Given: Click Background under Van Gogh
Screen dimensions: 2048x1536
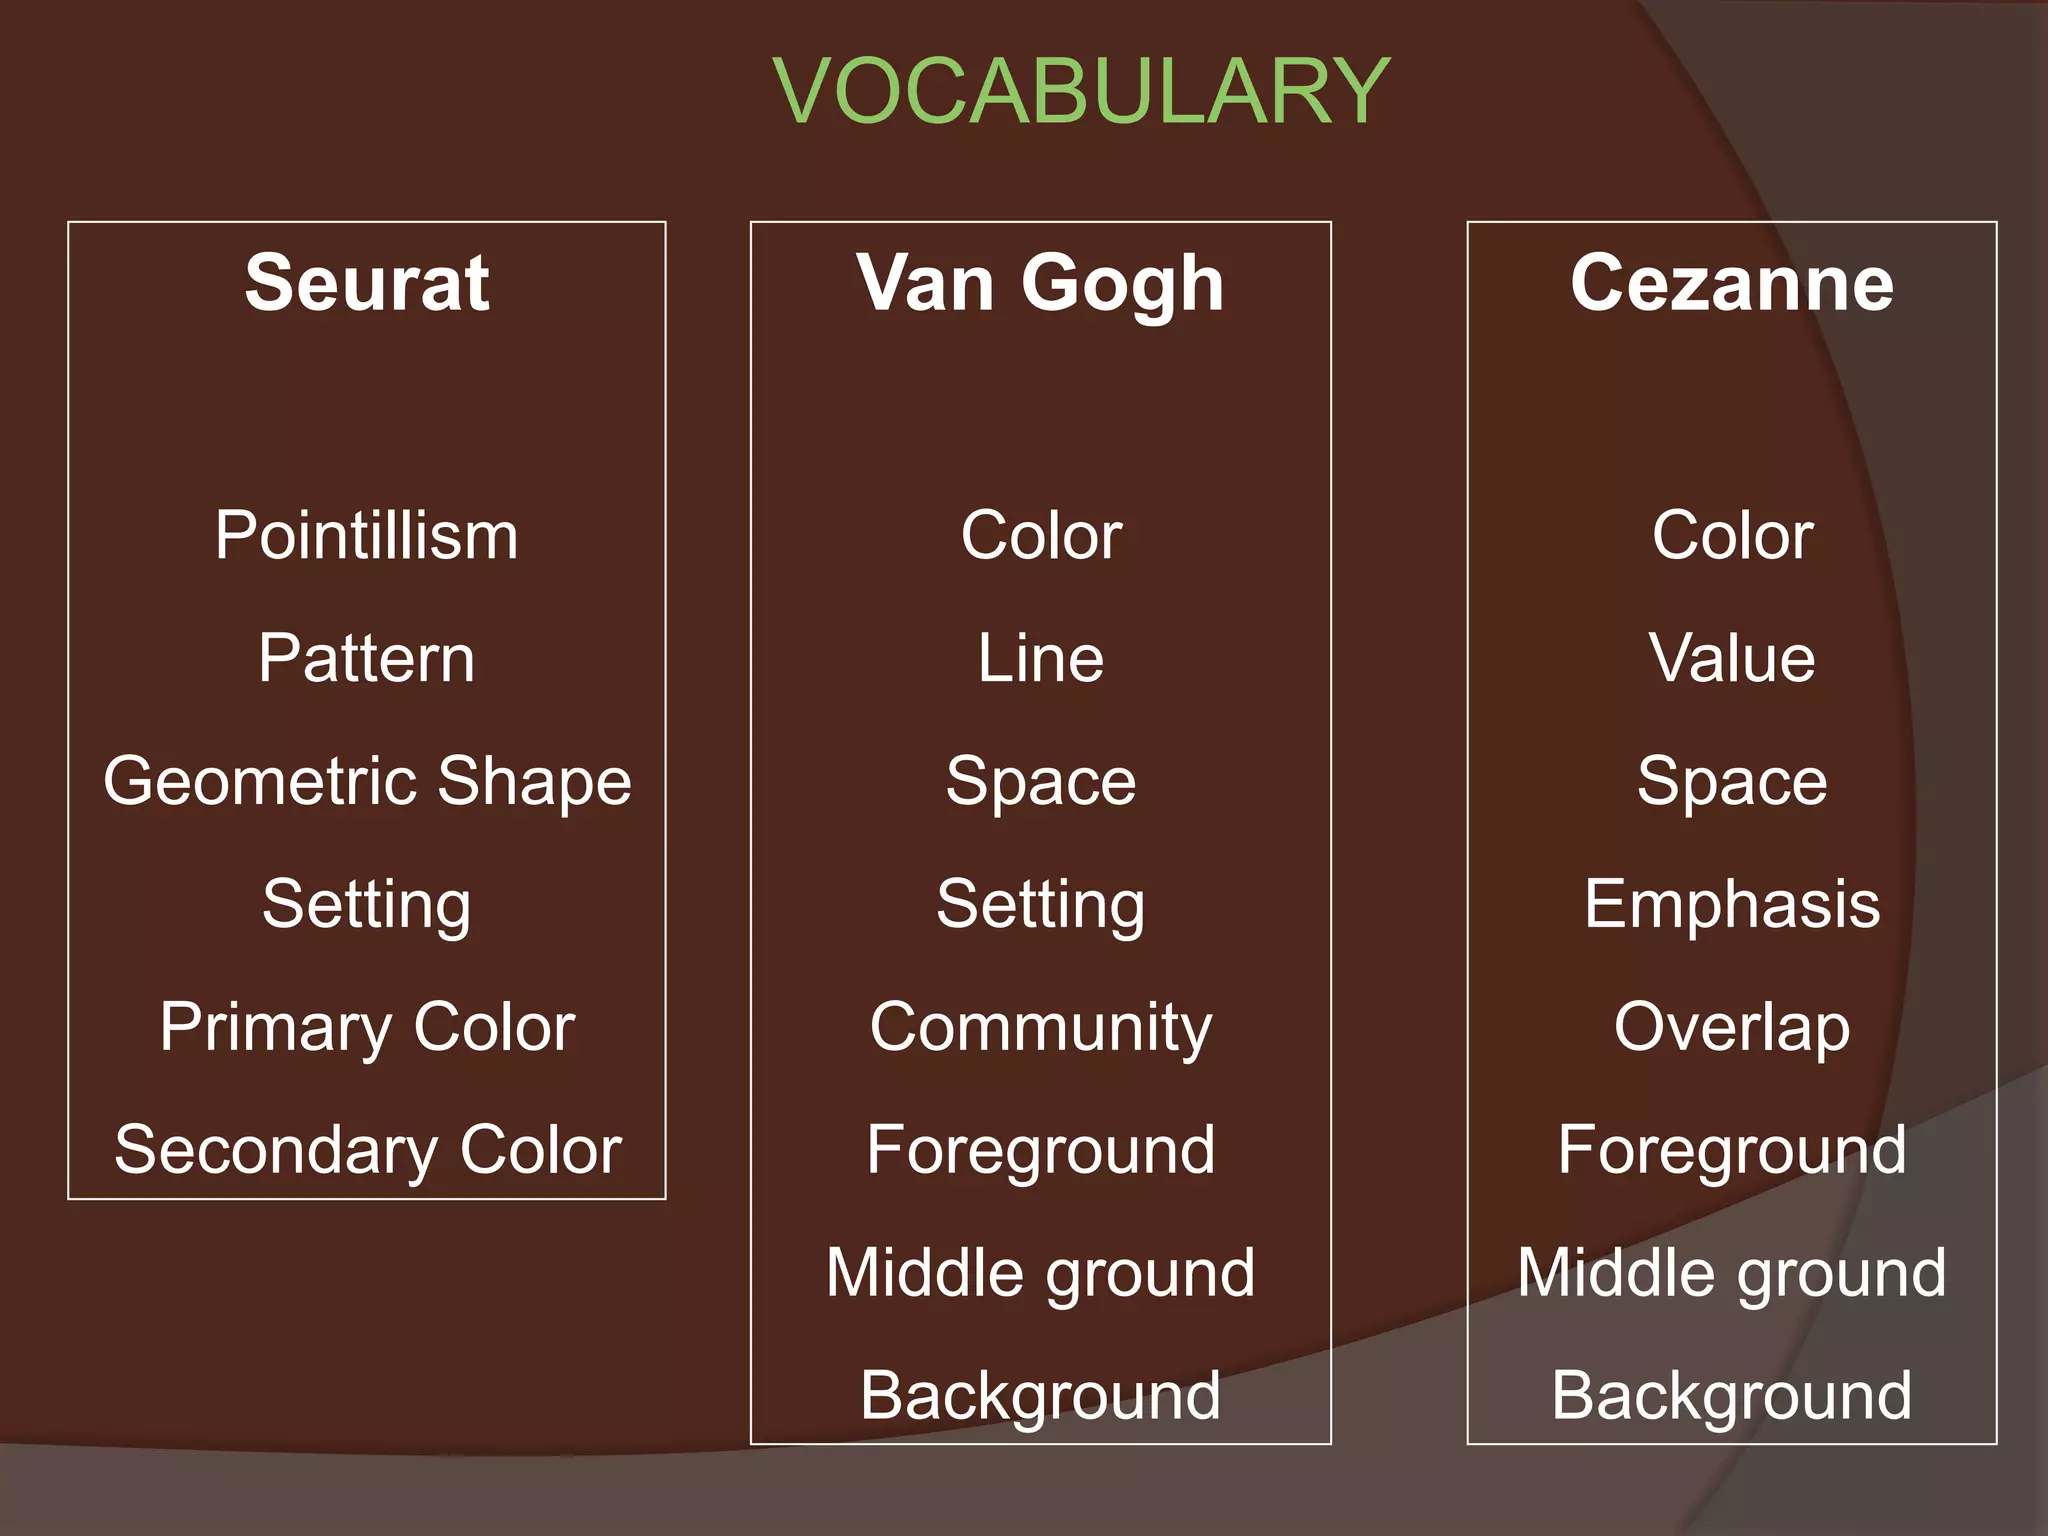Looking at the screenshot, I should 1040,1397.
